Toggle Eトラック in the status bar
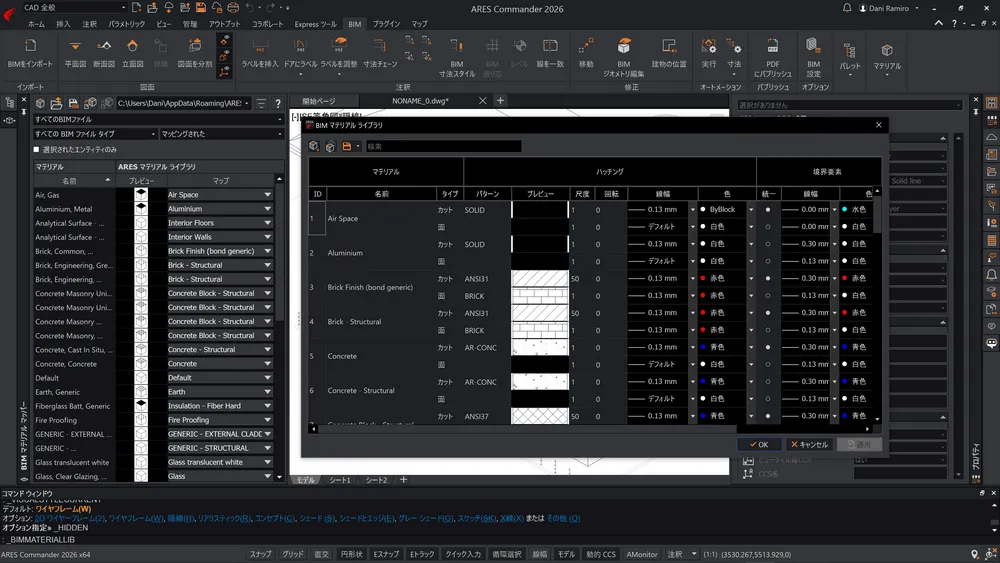 [x=422, y=554]
